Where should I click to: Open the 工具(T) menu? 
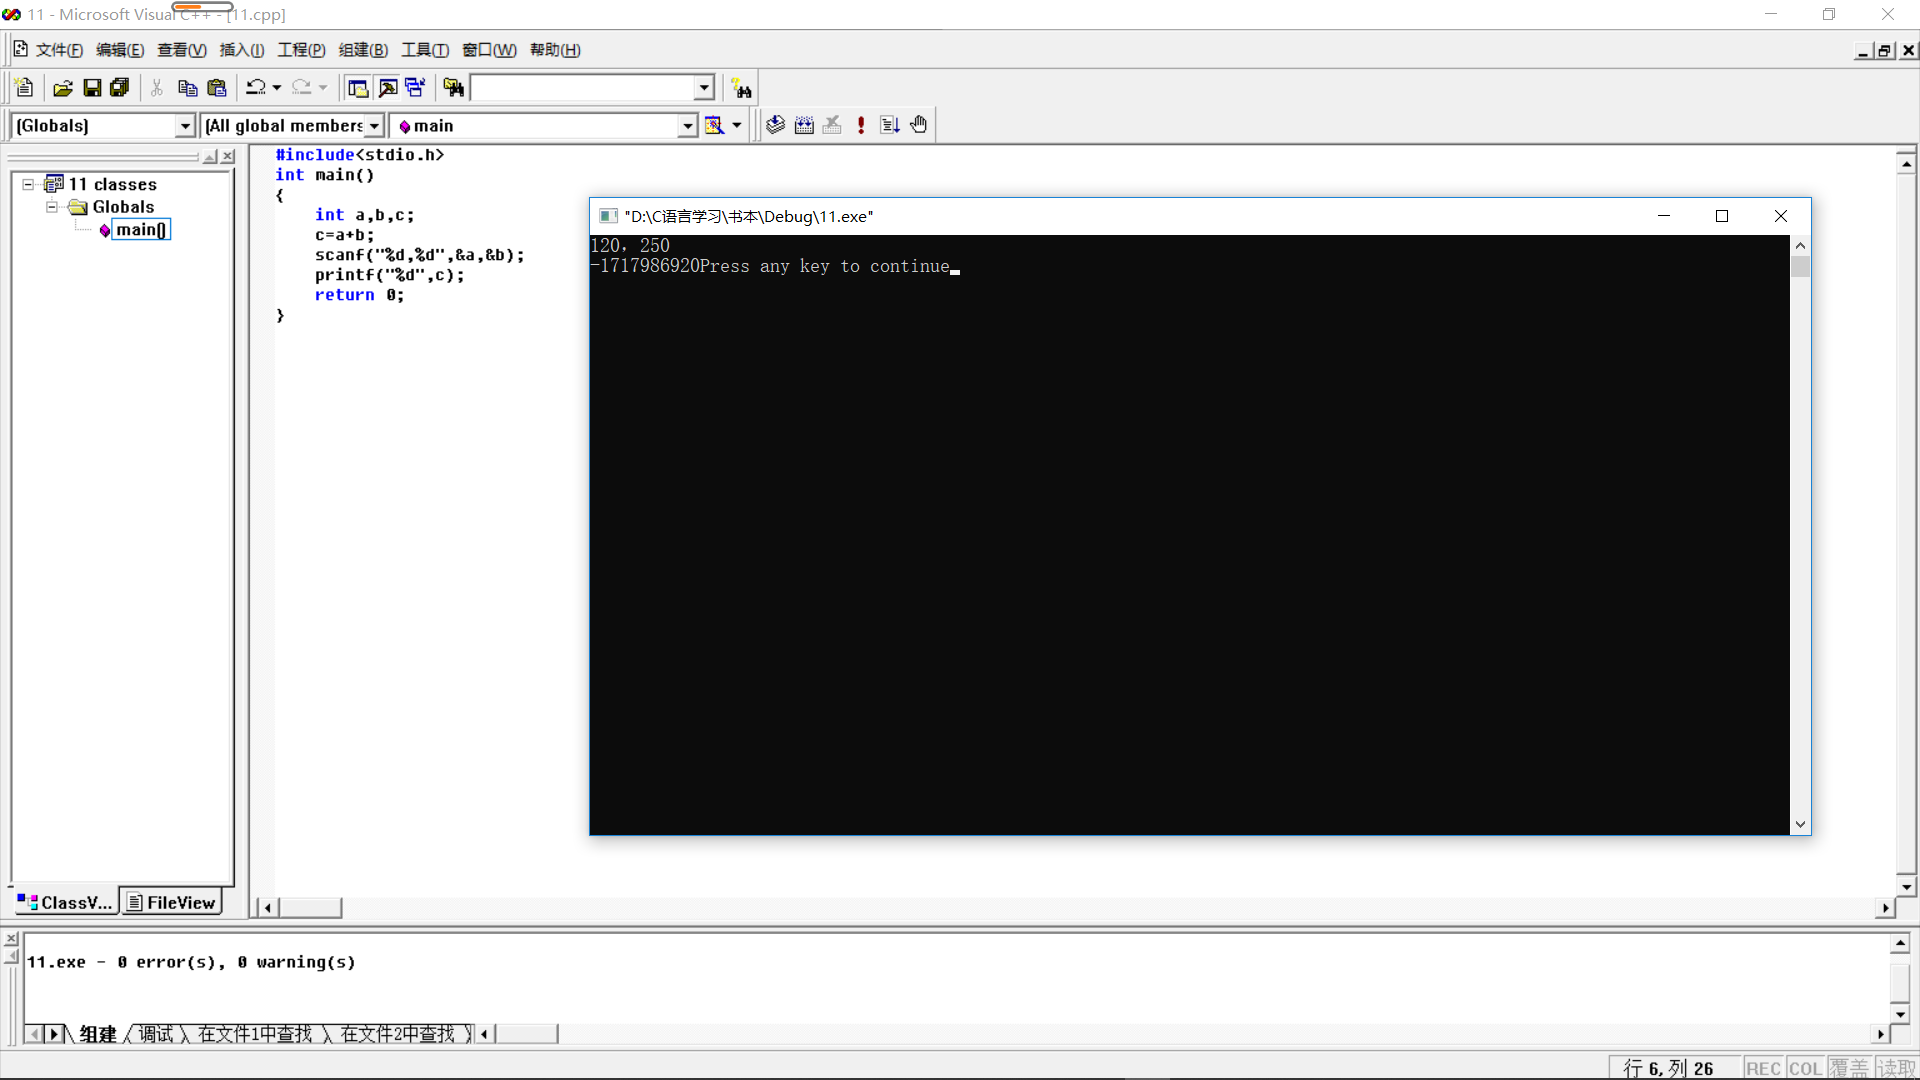pos(424,50)
